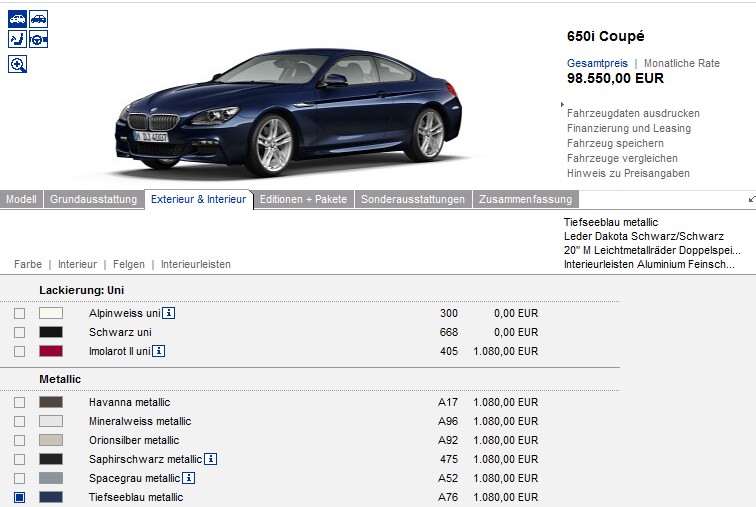
Task: Open the Sonderausstattungen tab
Action: click(x=413, y=200)
